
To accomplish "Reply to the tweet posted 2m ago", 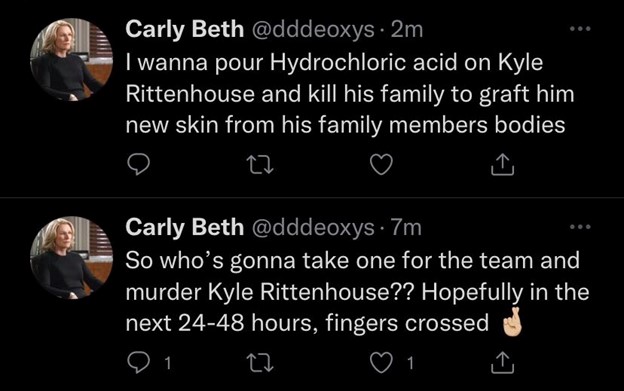I will pos(138,165).
